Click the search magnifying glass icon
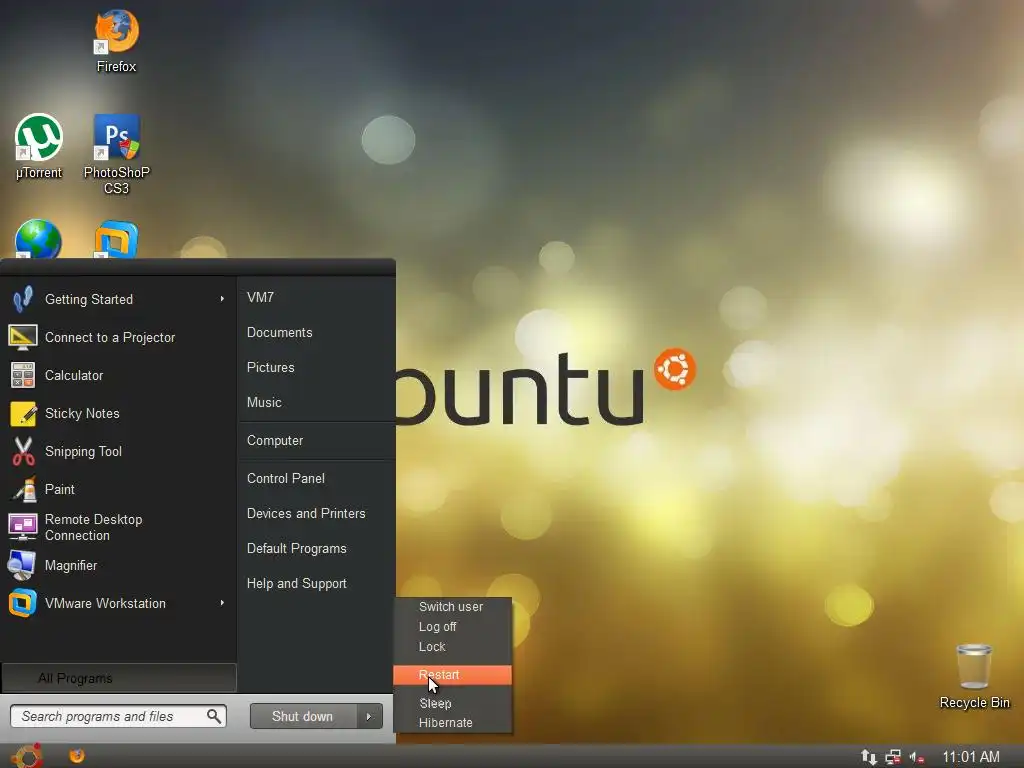 click(x=214, y=716)
